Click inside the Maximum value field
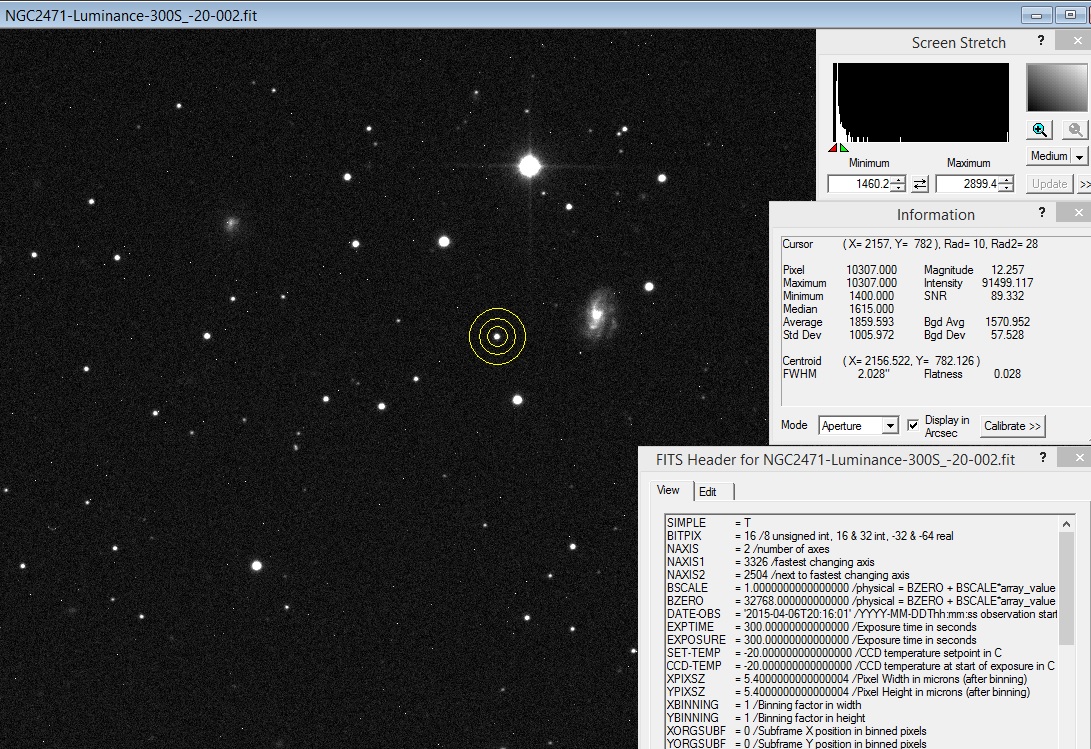 [965, 183]
